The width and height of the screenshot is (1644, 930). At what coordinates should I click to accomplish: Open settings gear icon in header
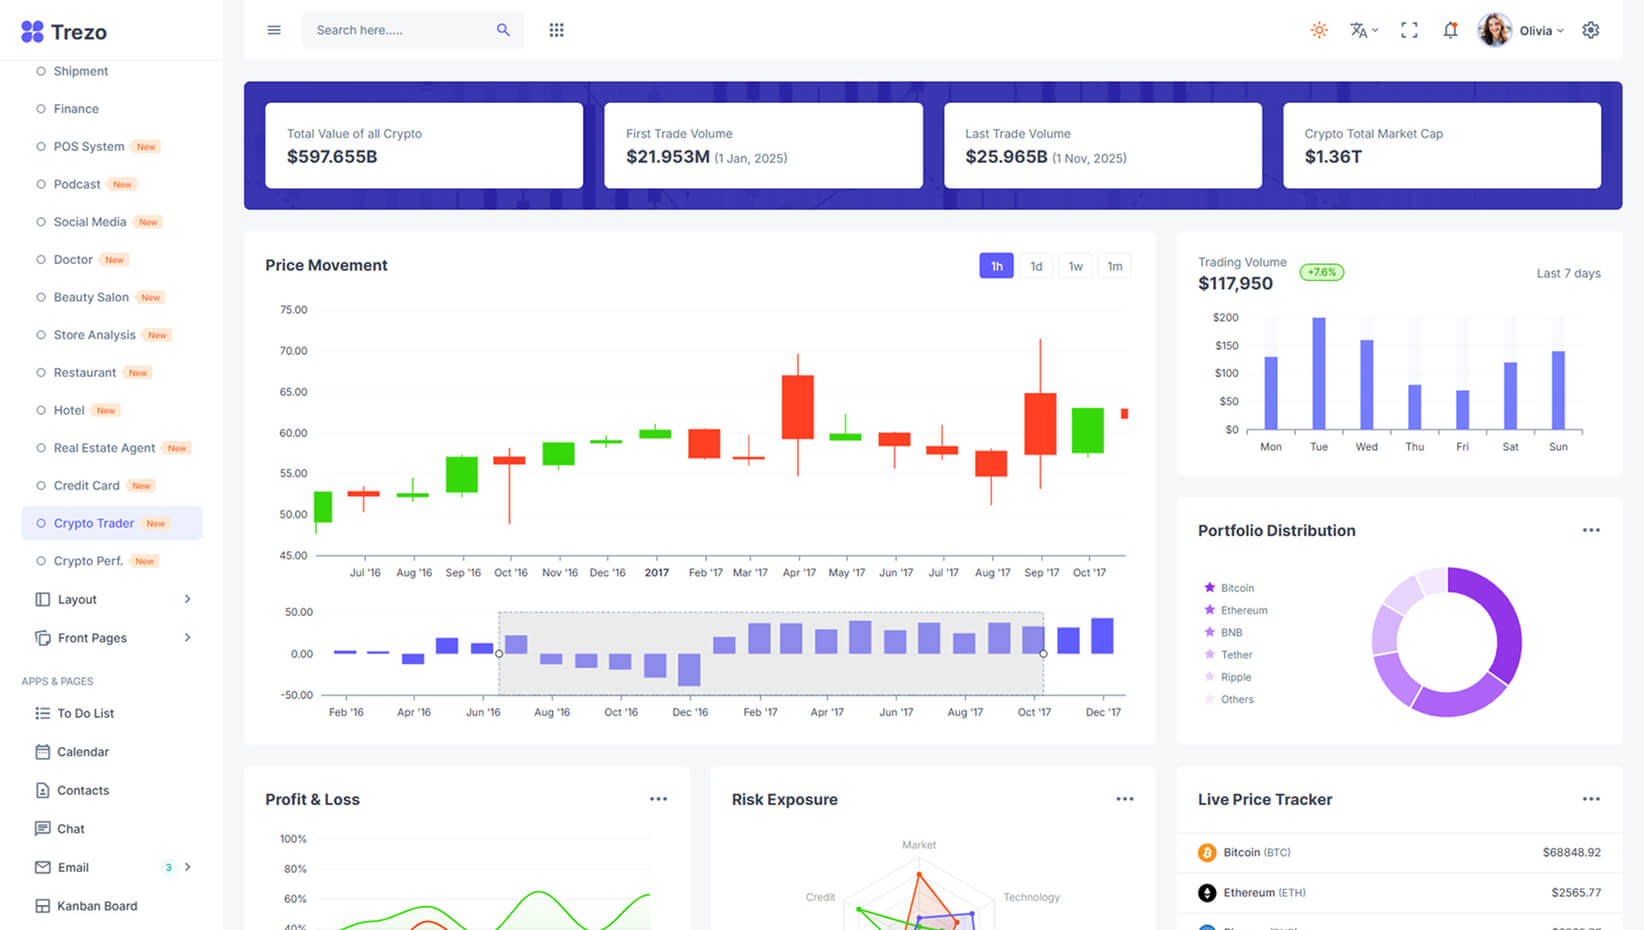(1590, 30)
